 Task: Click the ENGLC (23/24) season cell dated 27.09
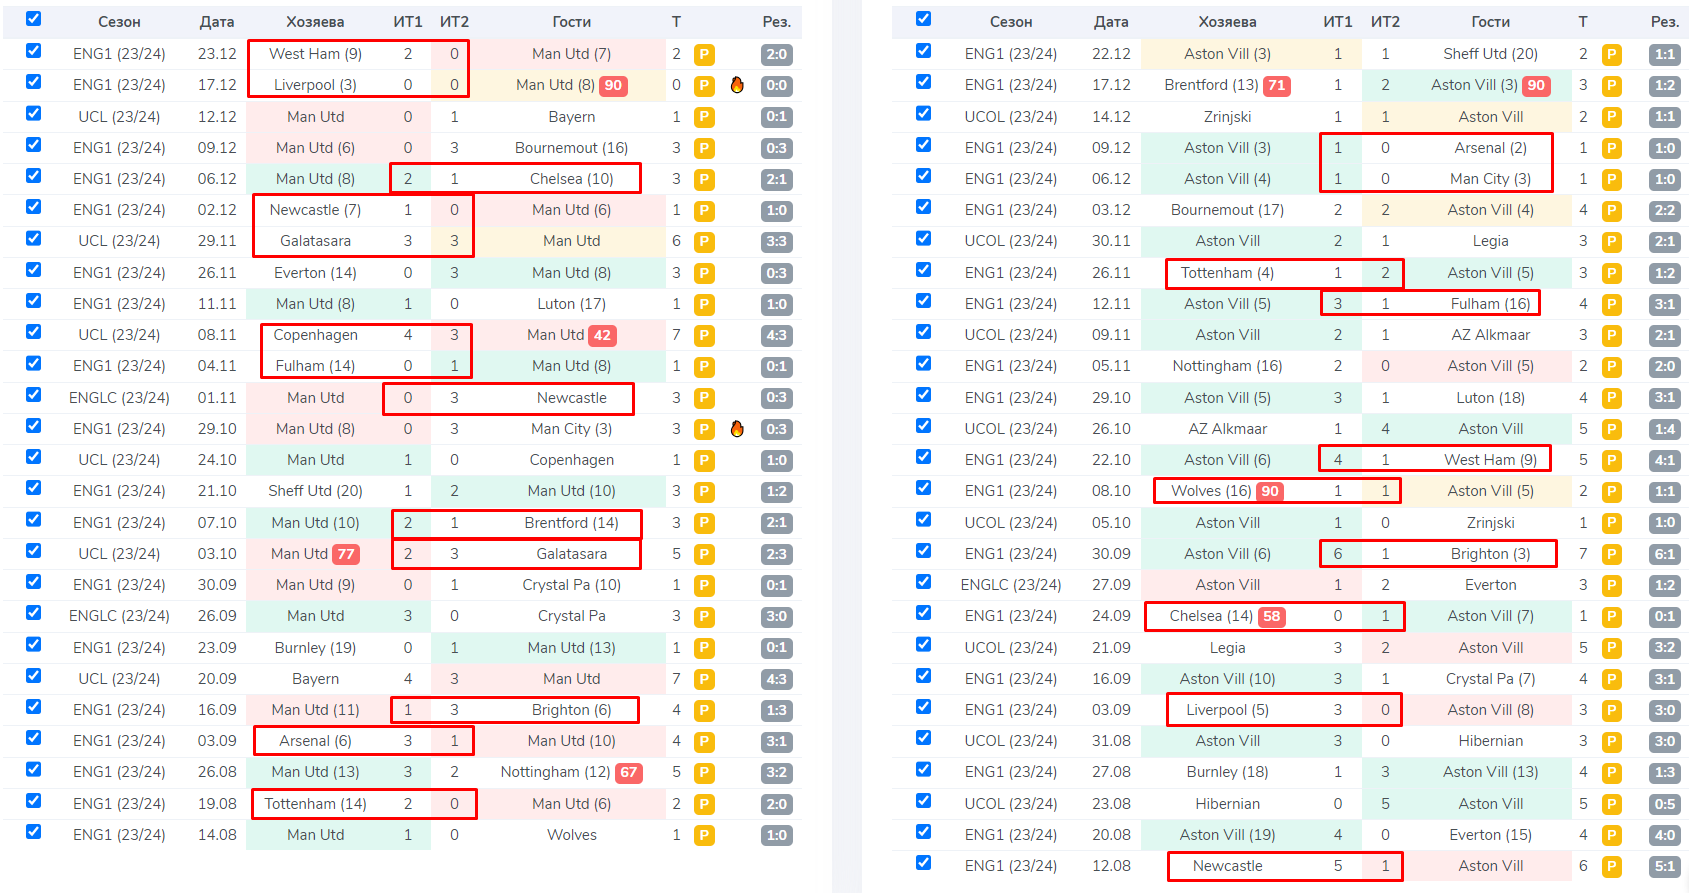1011,585
